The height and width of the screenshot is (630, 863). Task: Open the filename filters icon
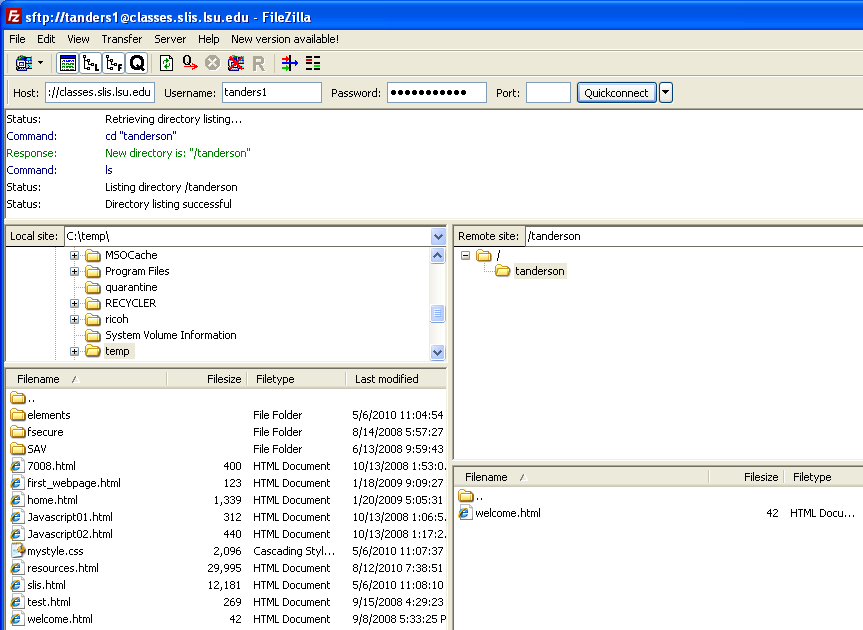coord(289,63)
